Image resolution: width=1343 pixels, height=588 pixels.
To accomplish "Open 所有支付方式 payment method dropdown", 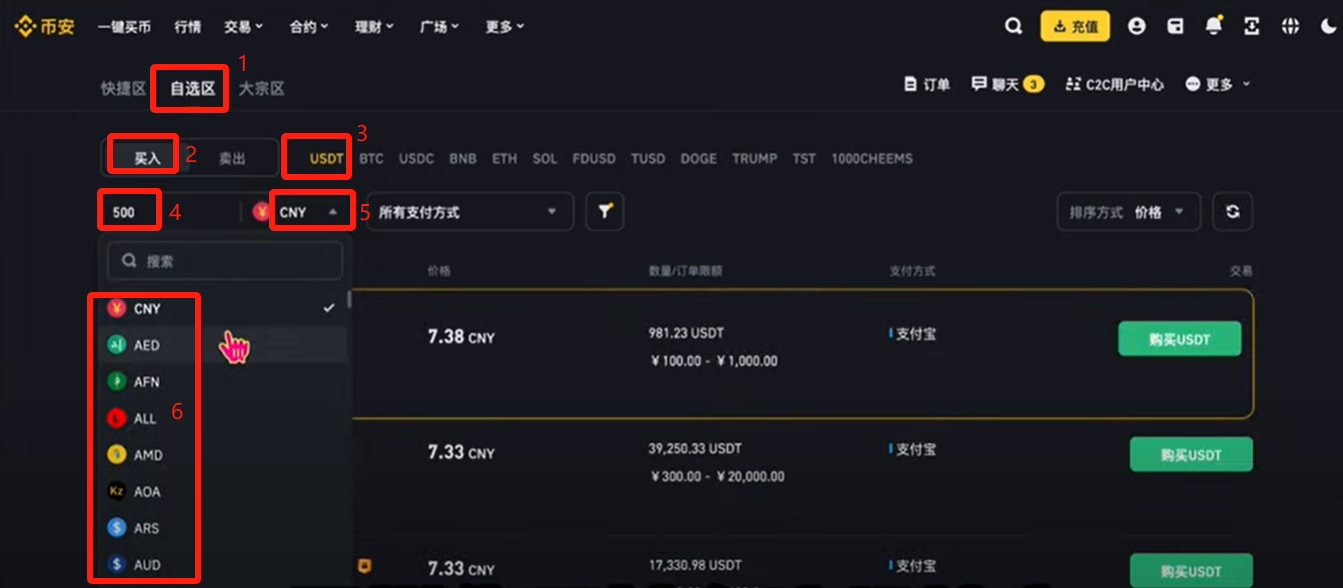I will click(469, 212).
